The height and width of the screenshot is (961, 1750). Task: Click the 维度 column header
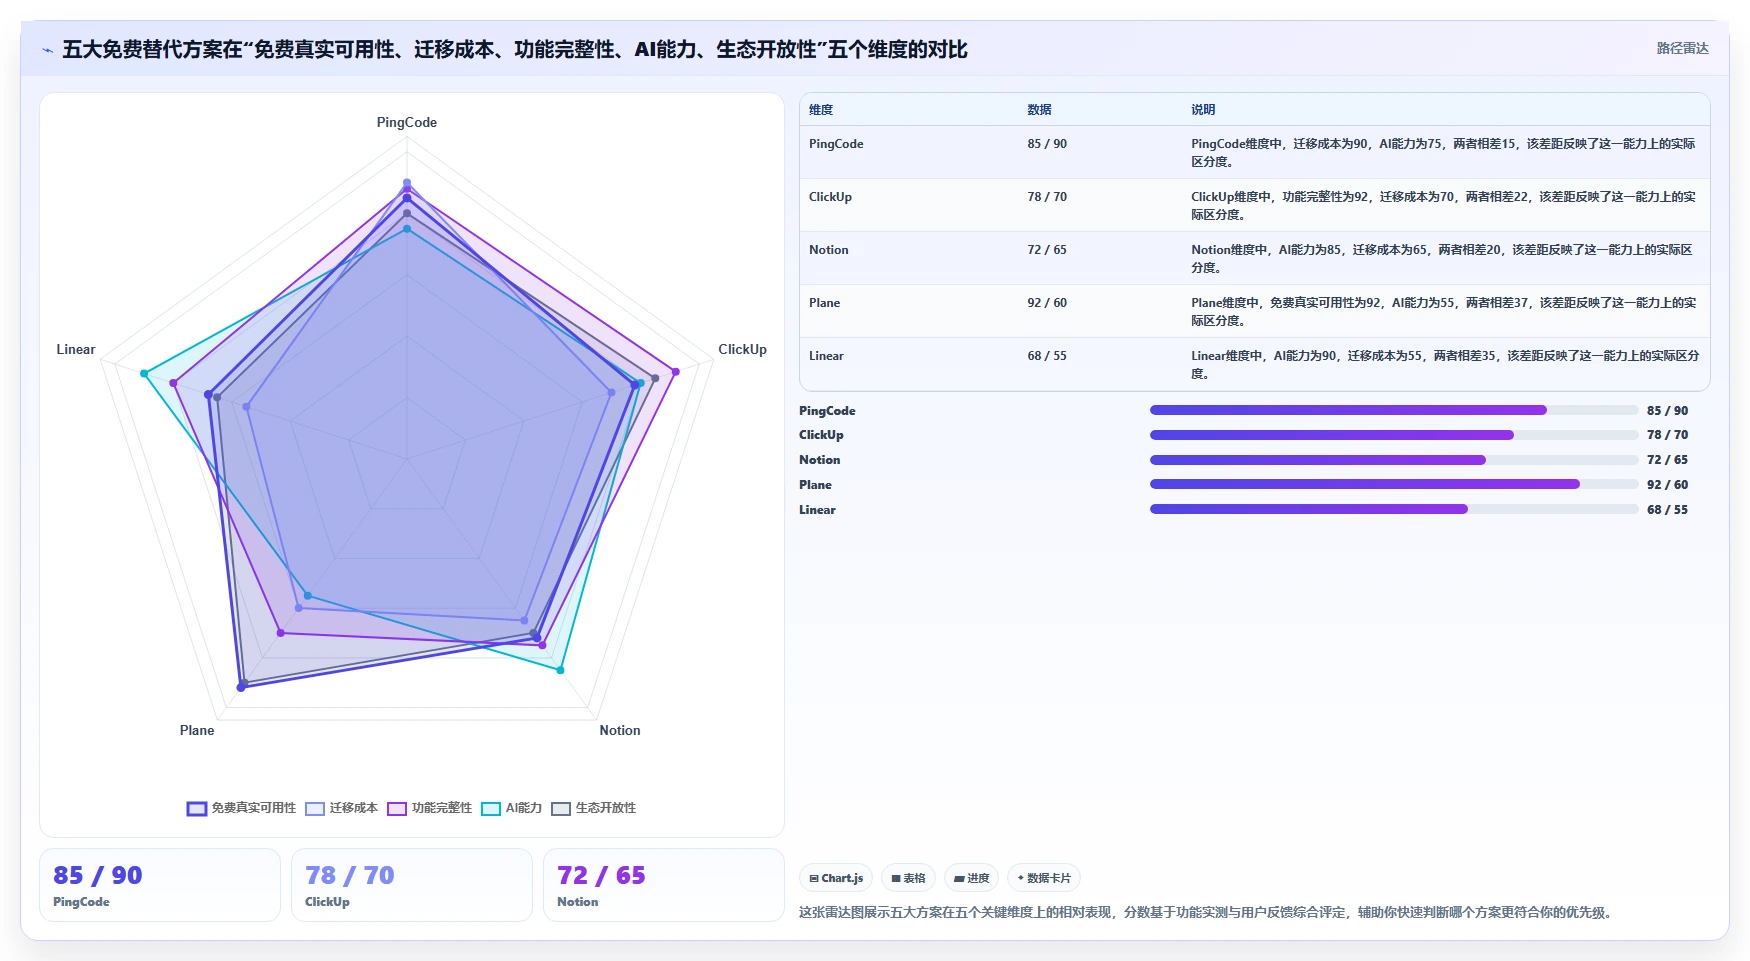click(x=821, y=110)
